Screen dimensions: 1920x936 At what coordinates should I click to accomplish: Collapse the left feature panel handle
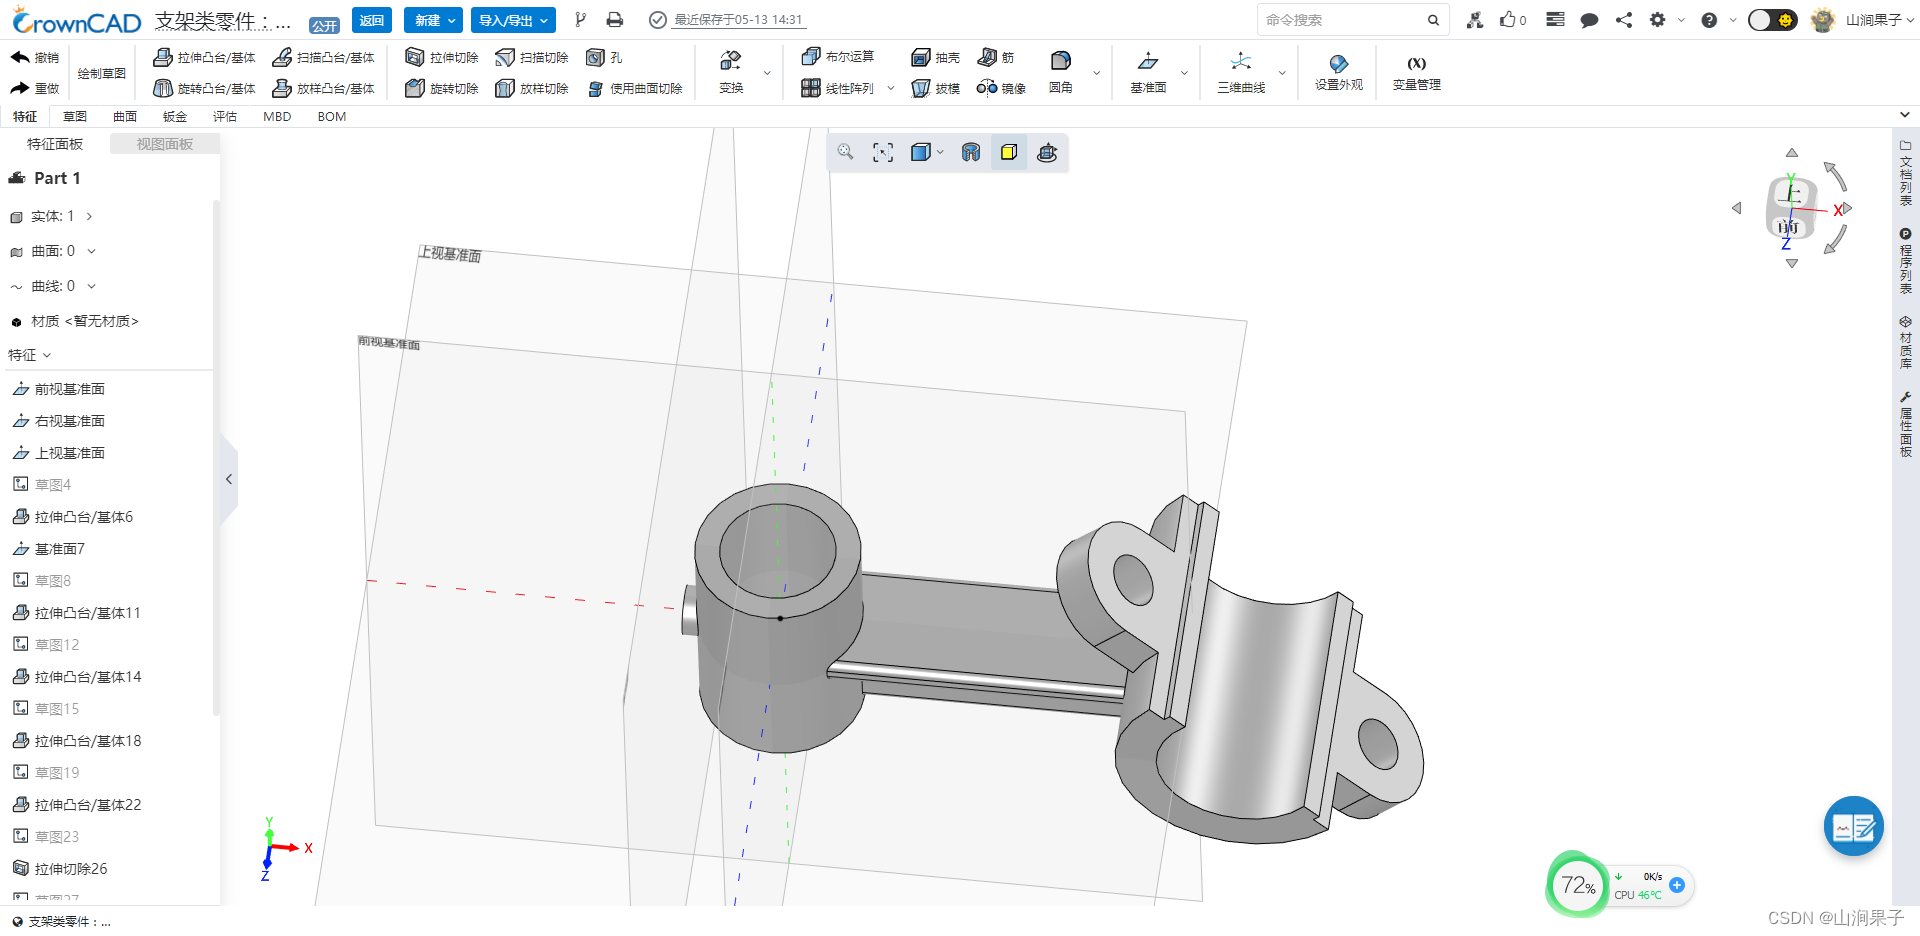229,479
